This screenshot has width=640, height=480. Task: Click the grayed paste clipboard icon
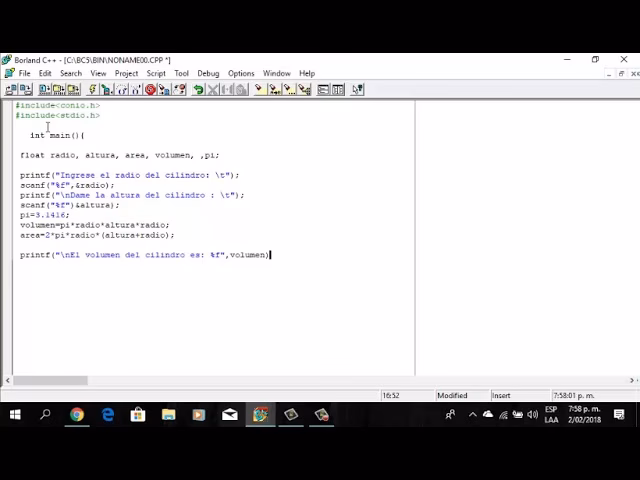[x=241, y=89]
